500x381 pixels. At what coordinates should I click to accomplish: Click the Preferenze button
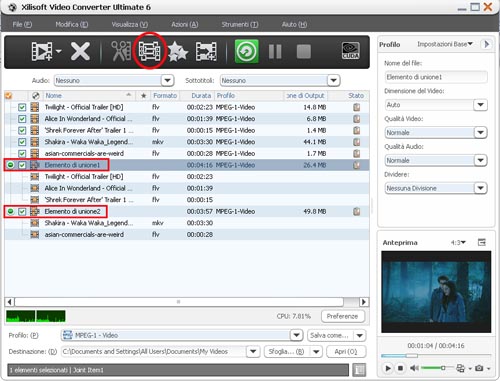point(343,316)
